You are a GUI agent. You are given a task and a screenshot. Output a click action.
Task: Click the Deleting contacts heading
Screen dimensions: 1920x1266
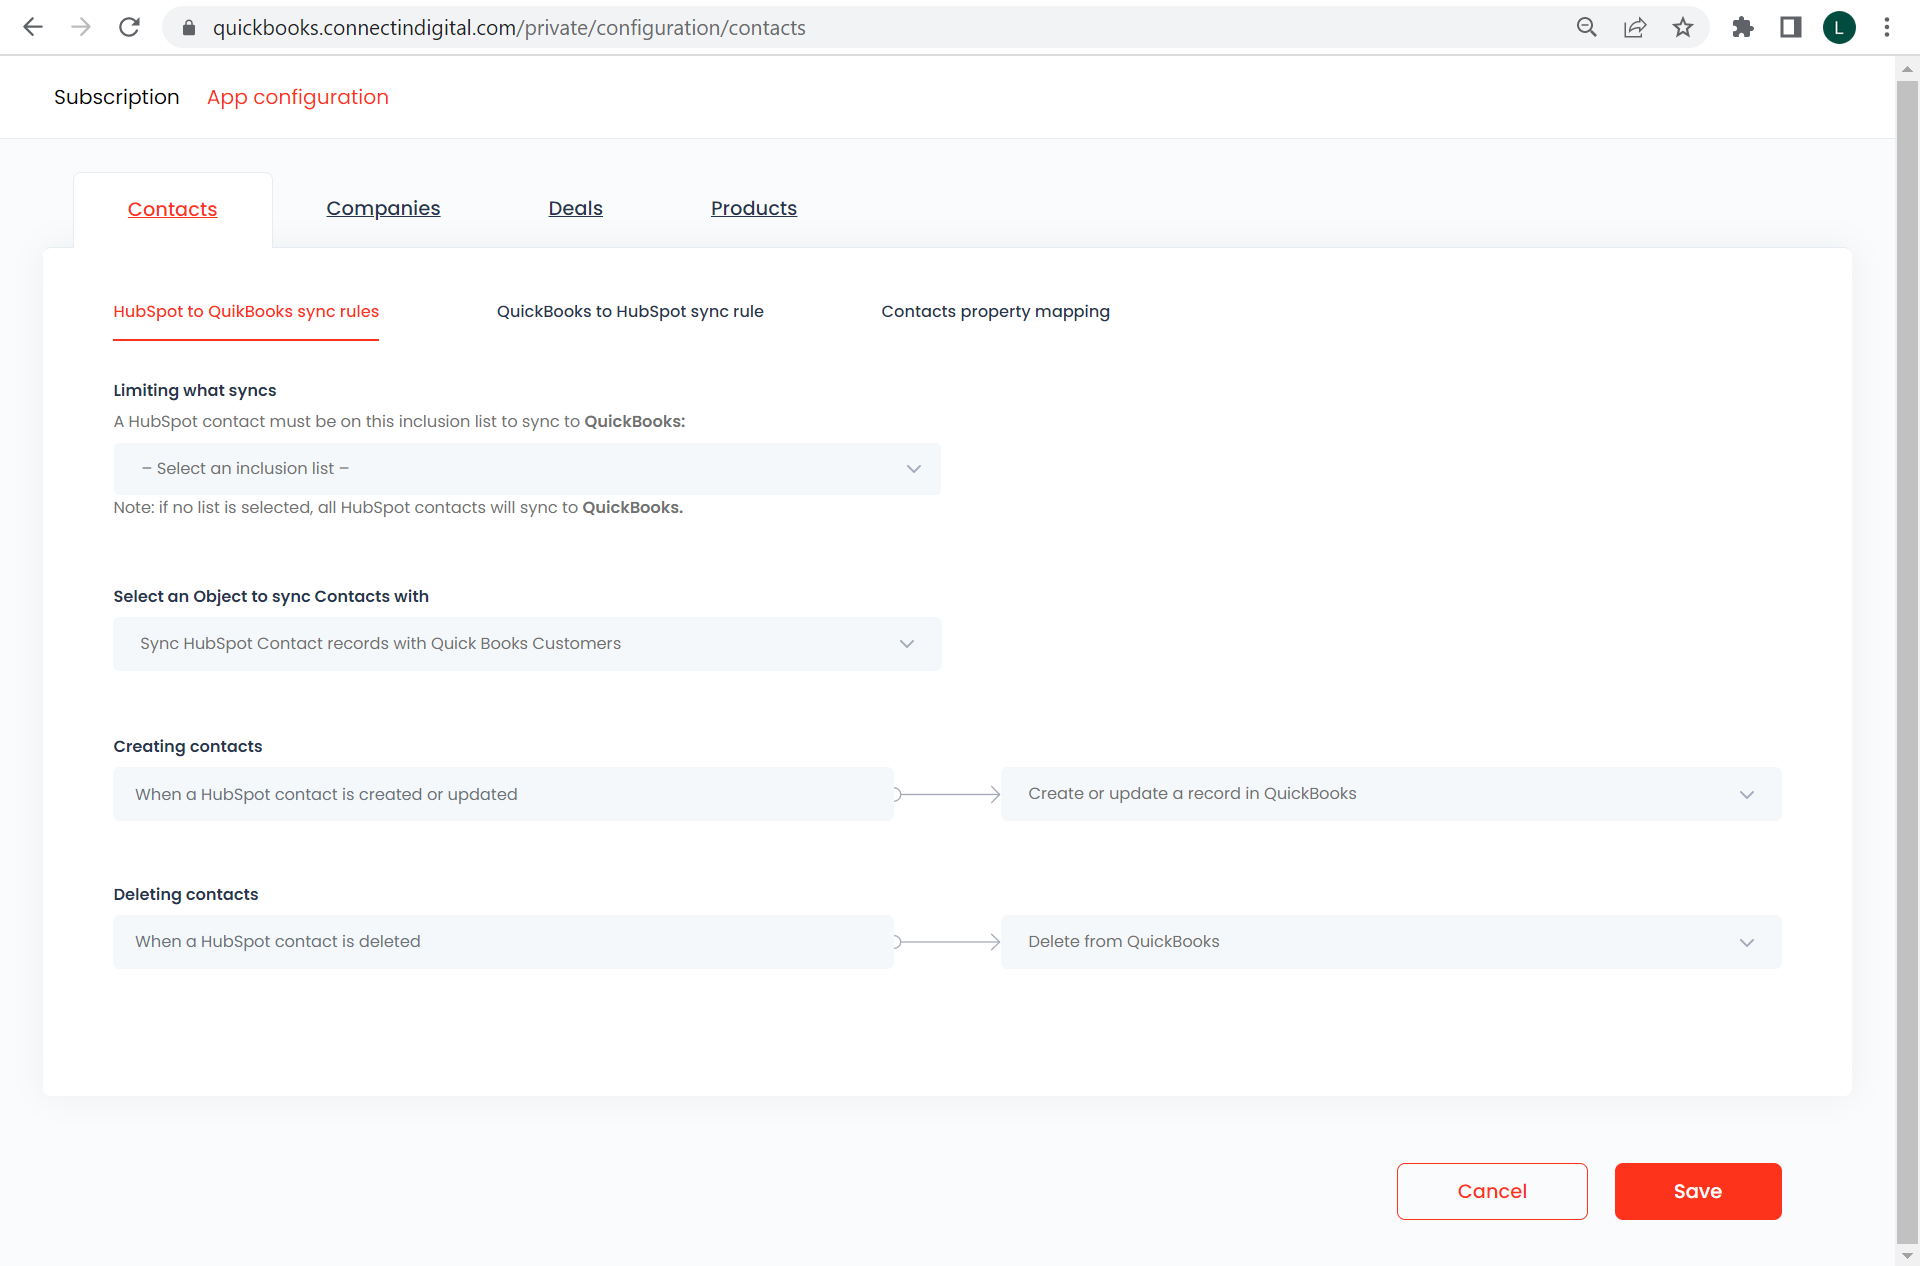pyautogui.click(x=186, y=894)
